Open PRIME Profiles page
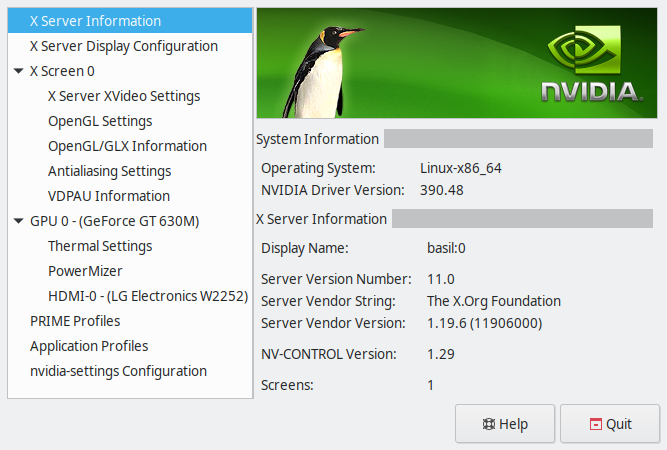 pyautogui.click(x=75, y=321)
